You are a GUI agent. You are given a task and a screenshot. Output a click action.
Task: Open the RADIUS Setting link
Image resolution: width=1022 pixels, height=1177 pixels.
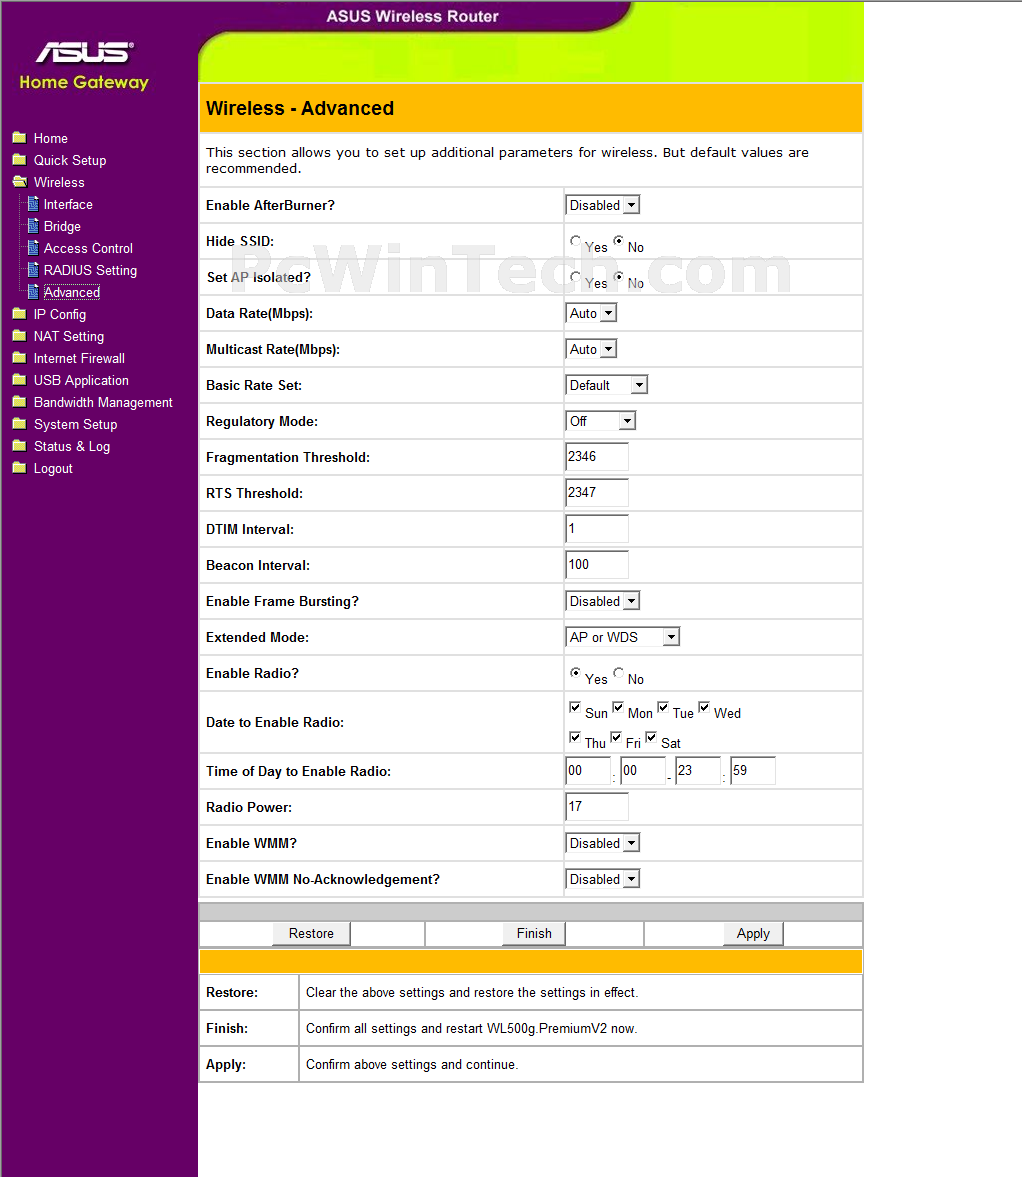(90, 270)
